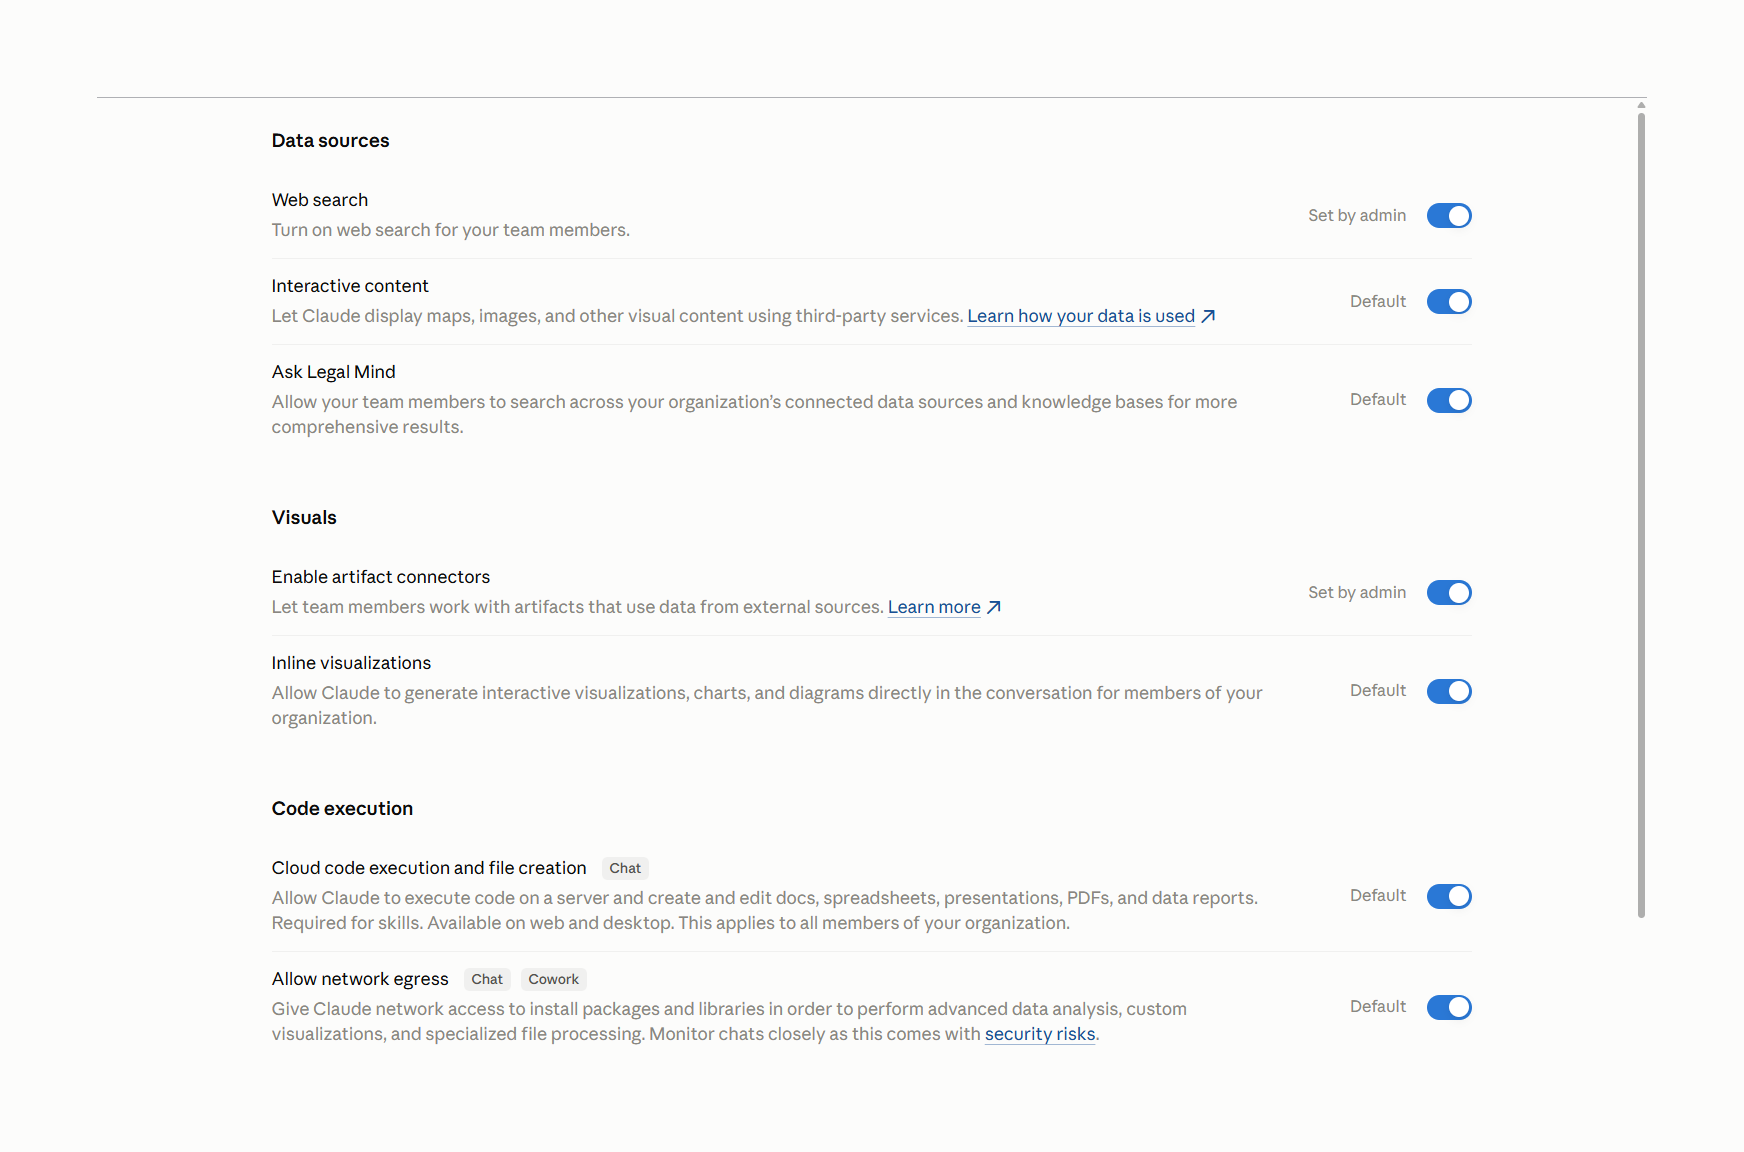The image size is (1744, 1152).
Task: Click the 'Allow network egress' title
Action: point(360,979)
